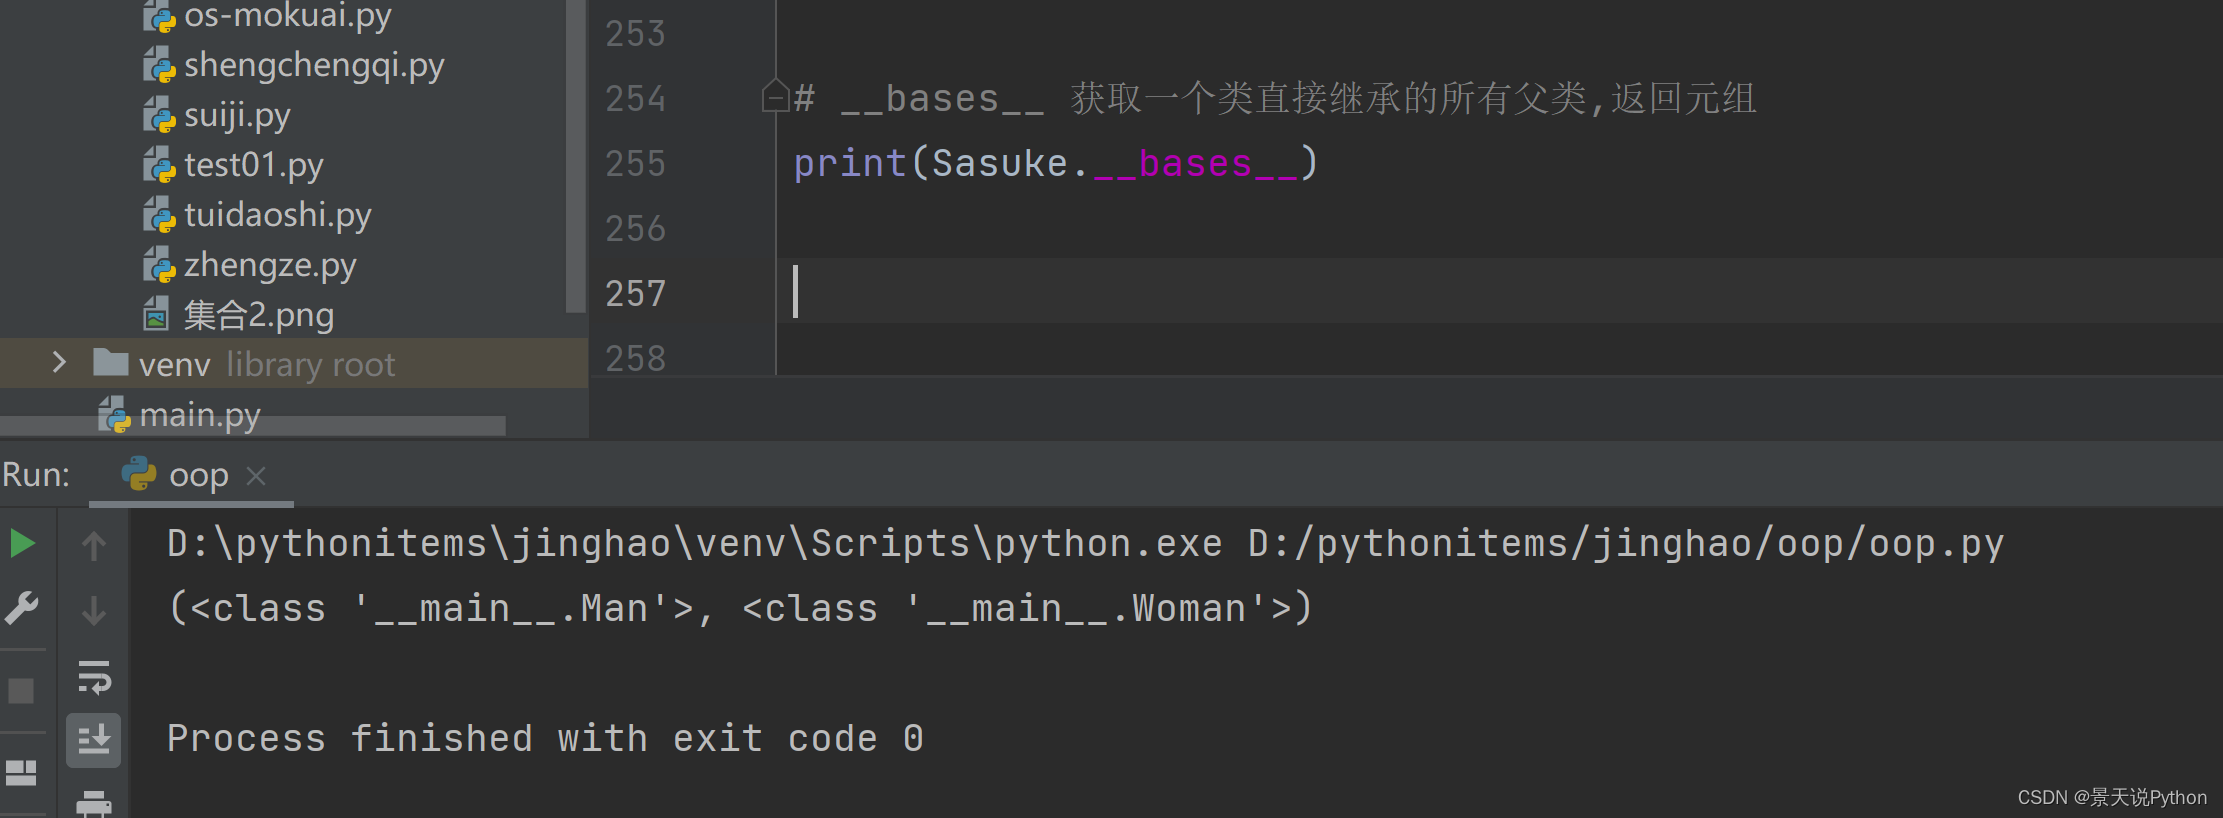Screen dimensions: 2223x818
Task: Open tuidaoshi.py file
Action: coord(277,215)
